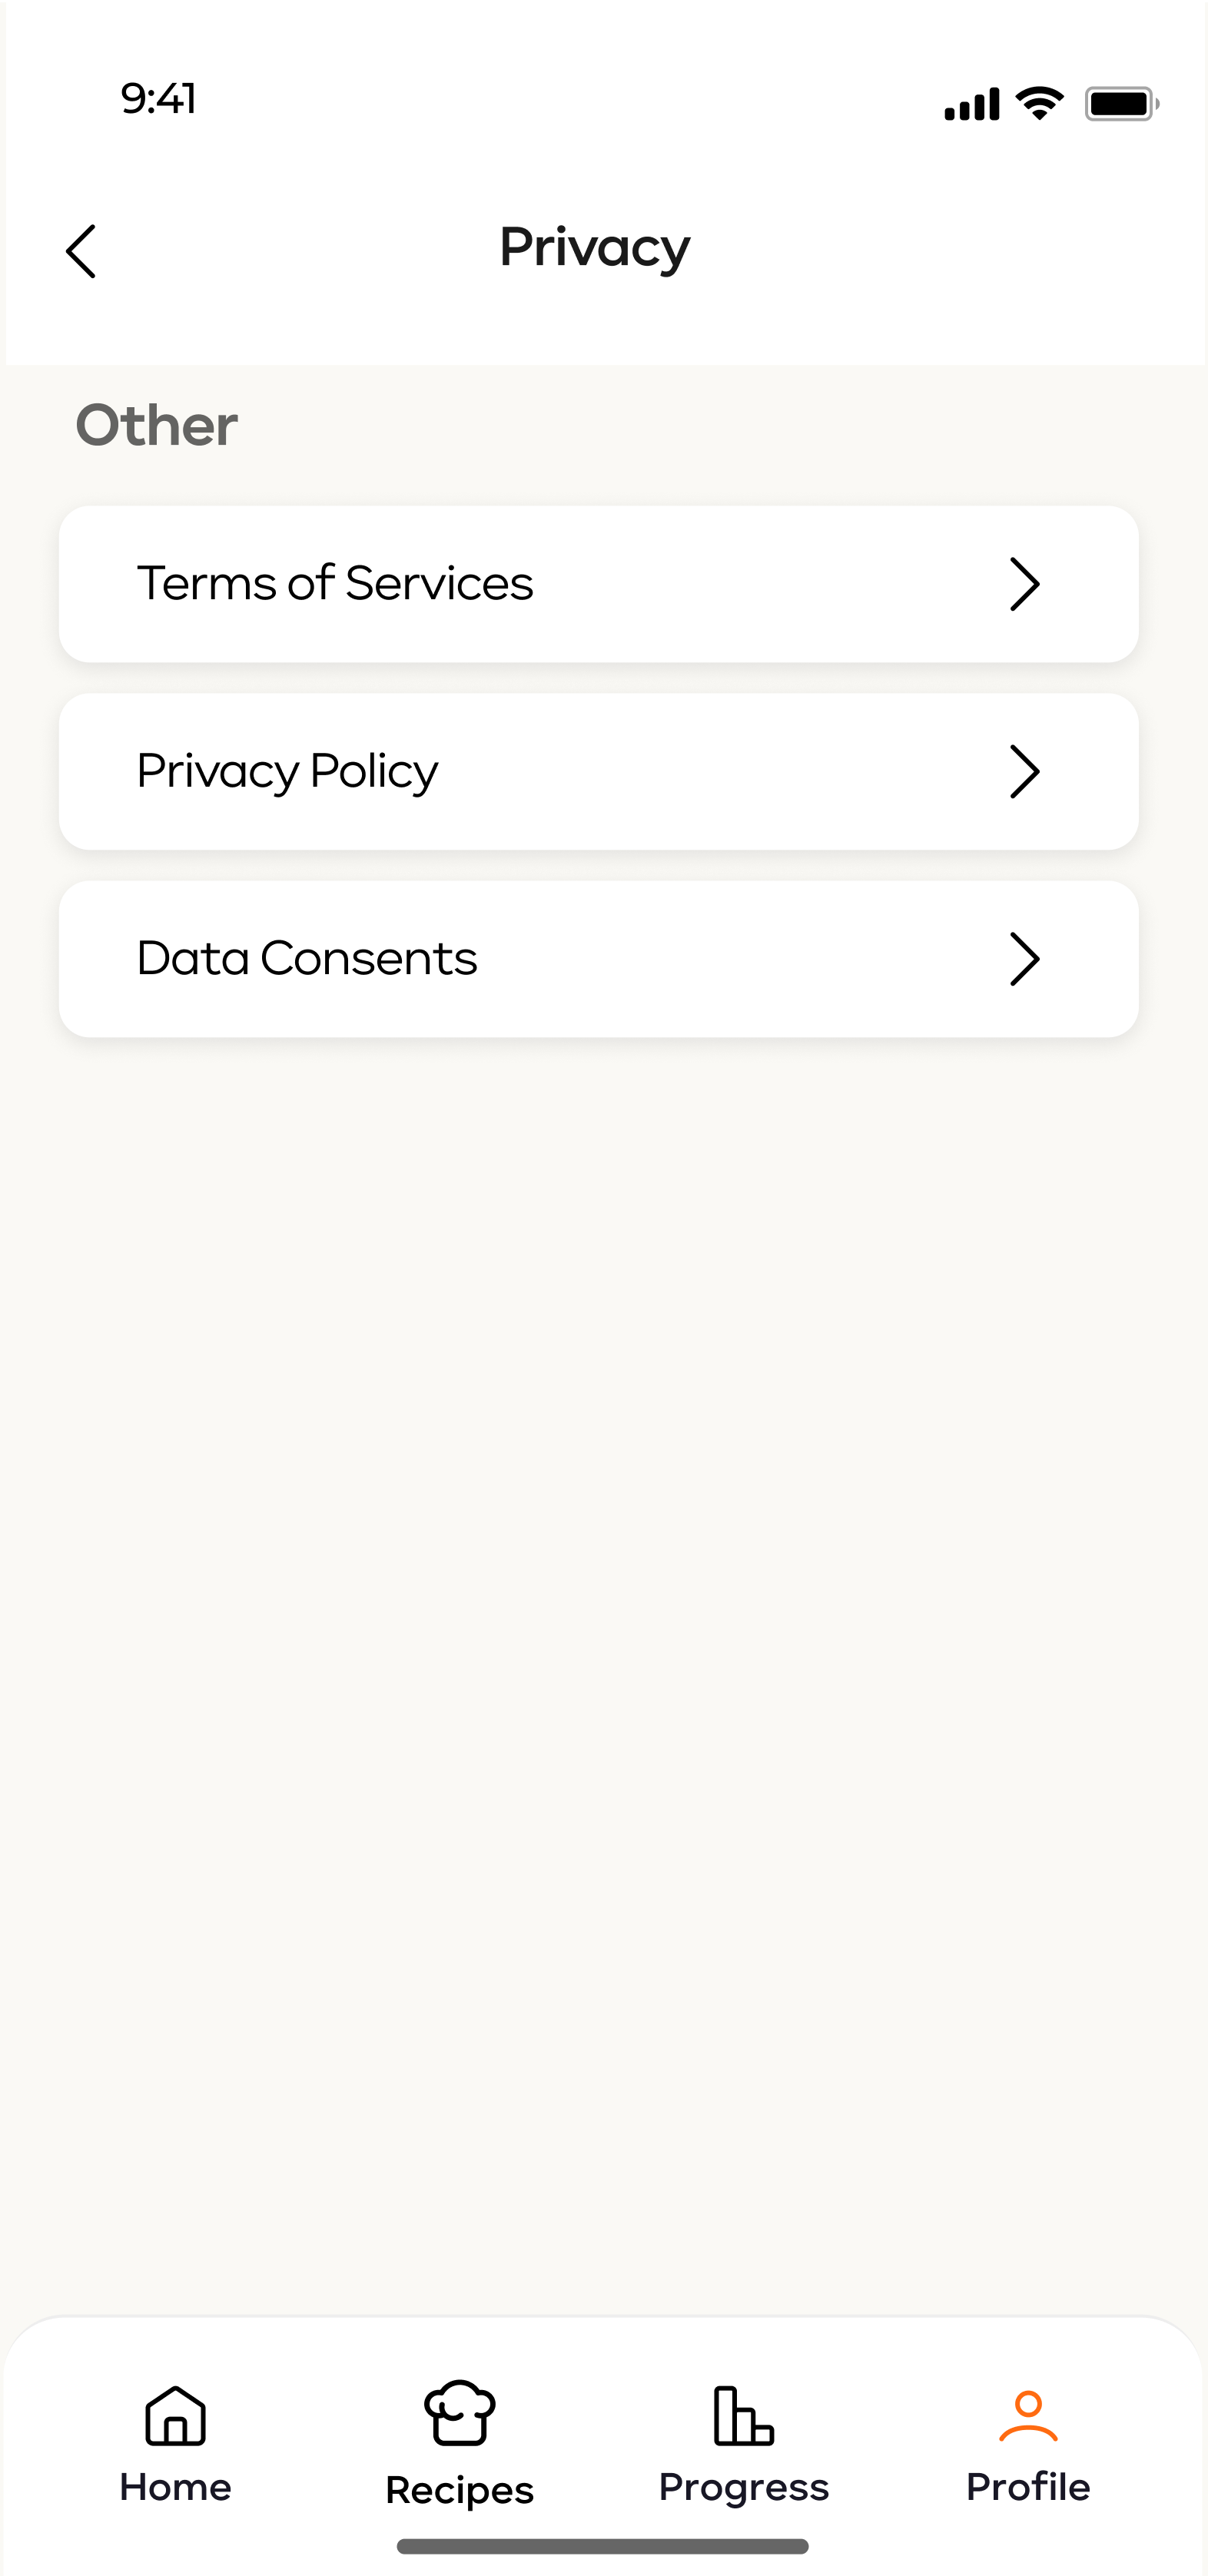Select the Progress bar chart icon

(x=743, y=2415)
